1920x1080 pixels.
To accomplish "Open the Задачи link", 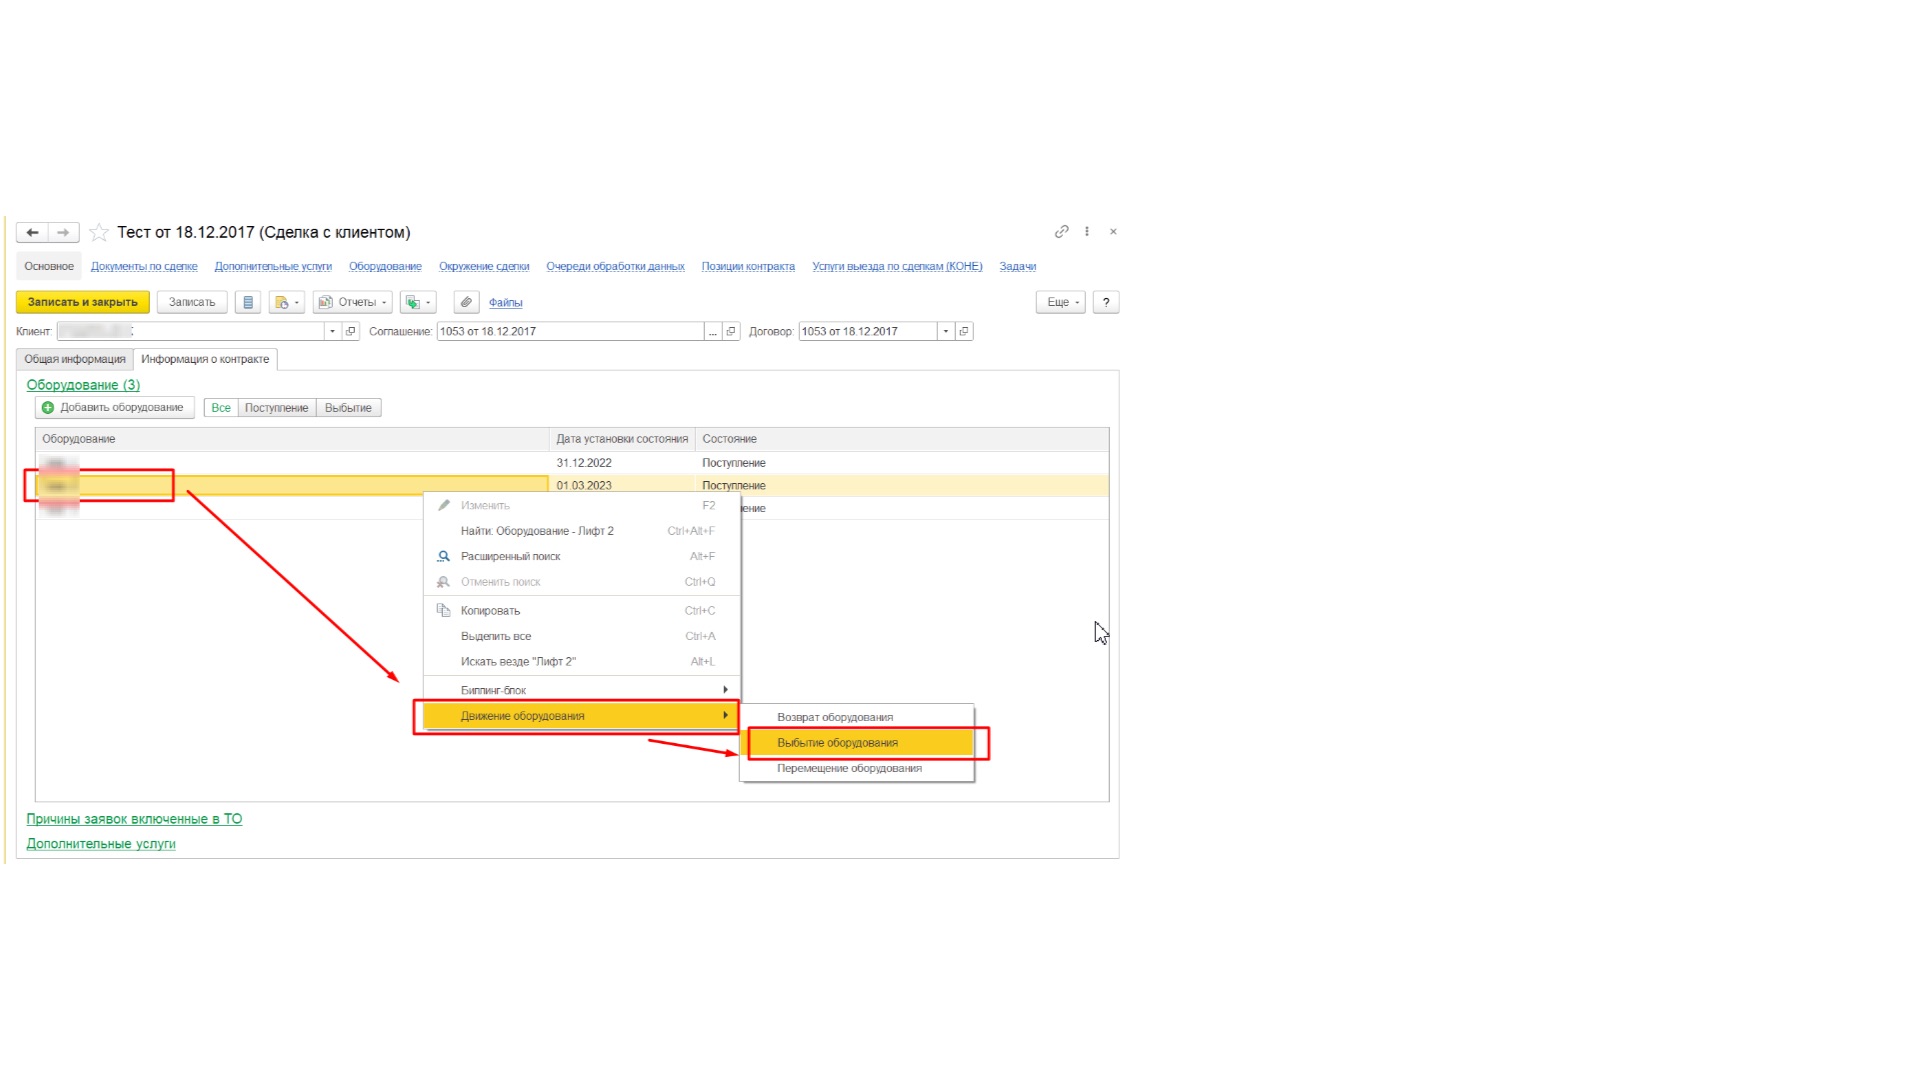I will [x=1017, y=267].
